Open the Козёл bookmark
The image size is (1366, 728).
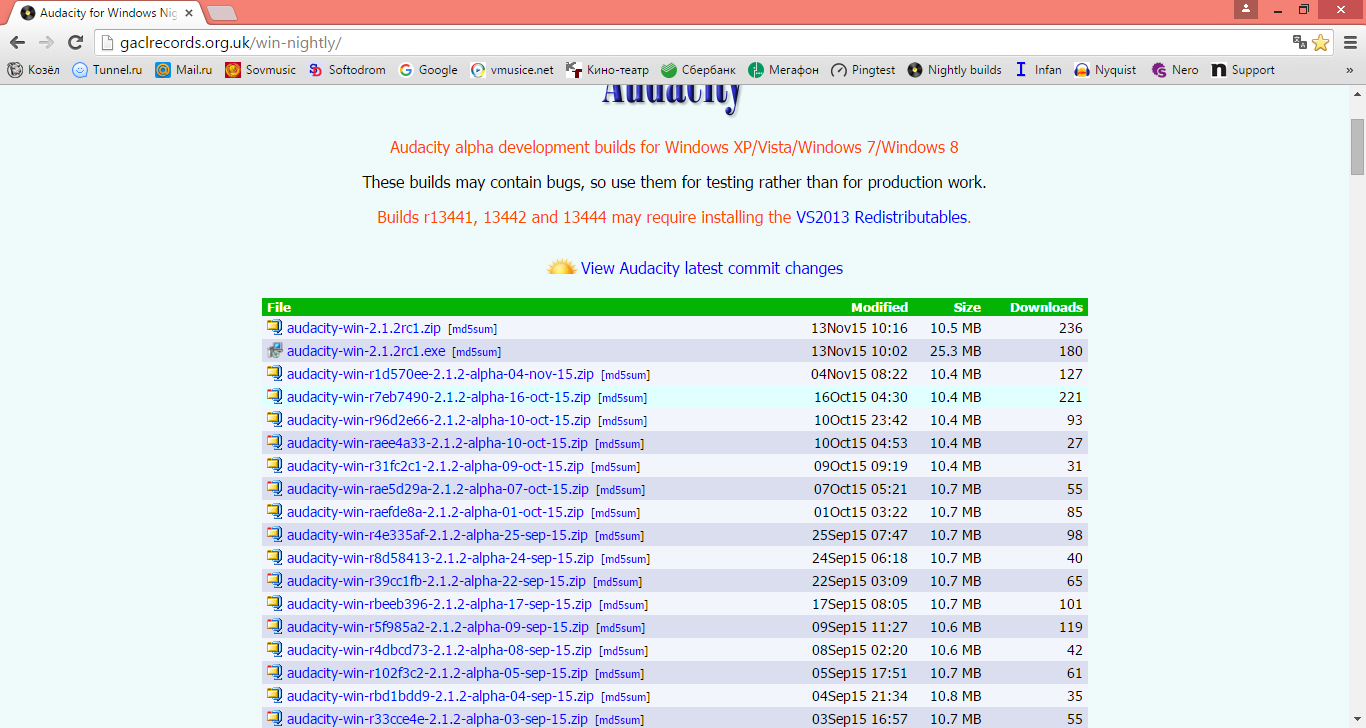coord(33,70)
